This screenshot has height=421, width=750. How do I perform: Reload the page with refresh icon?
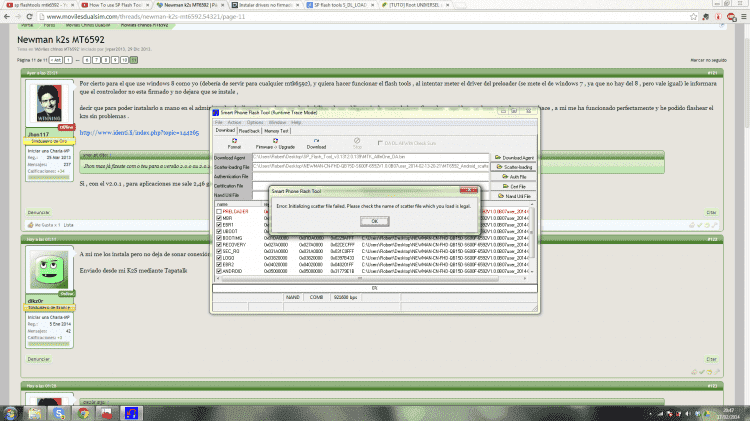tap(29, 16)
